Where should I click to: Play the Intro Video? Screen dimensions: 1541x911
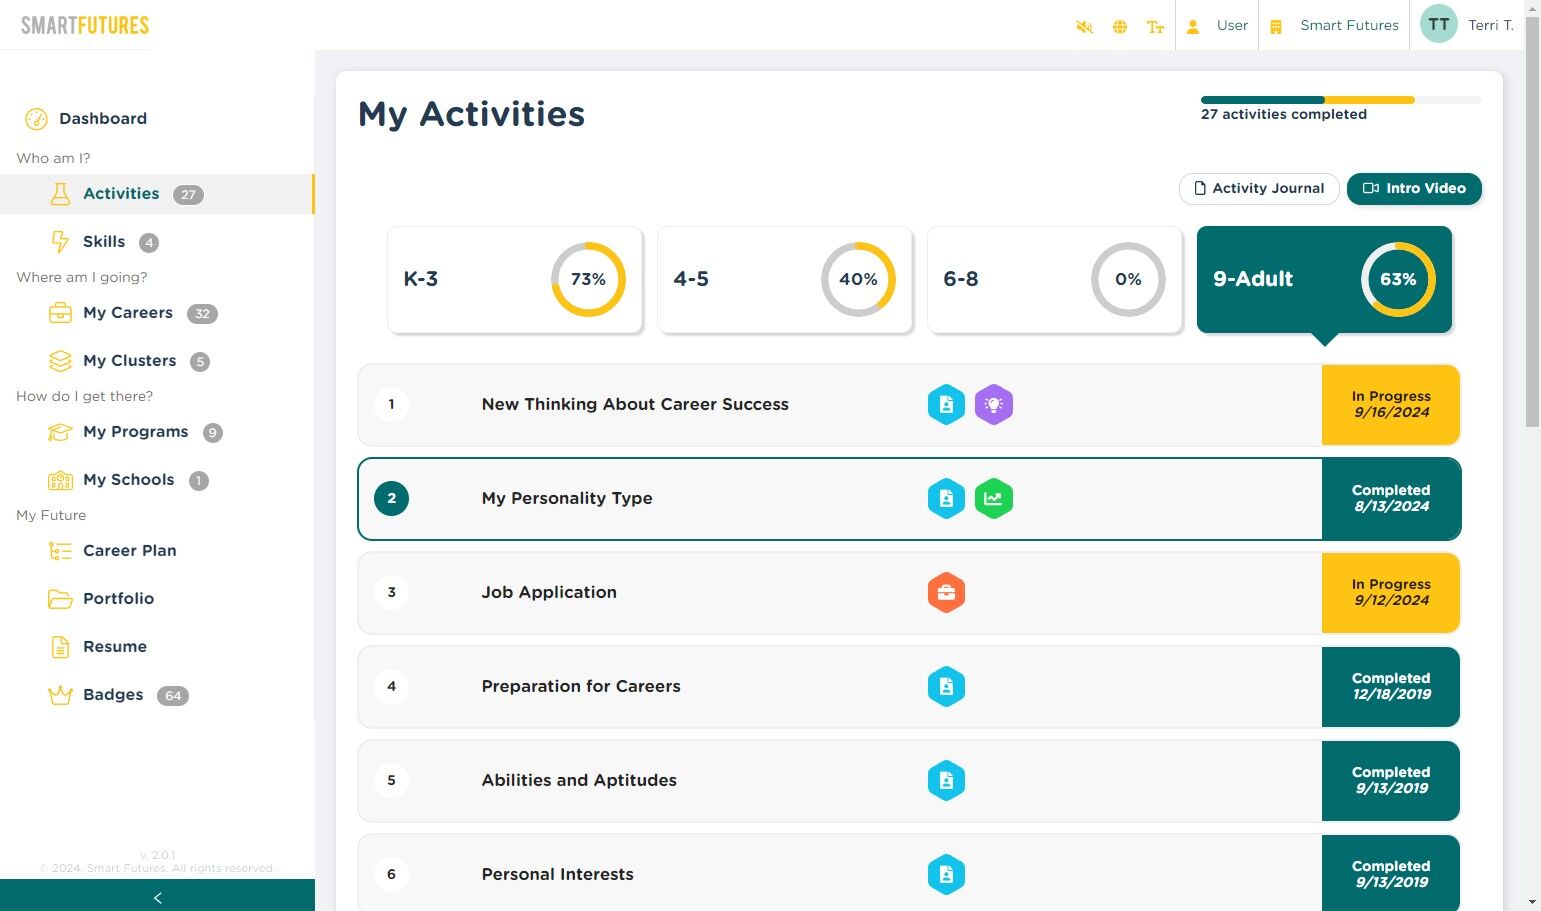click(x=1414, y=189)
